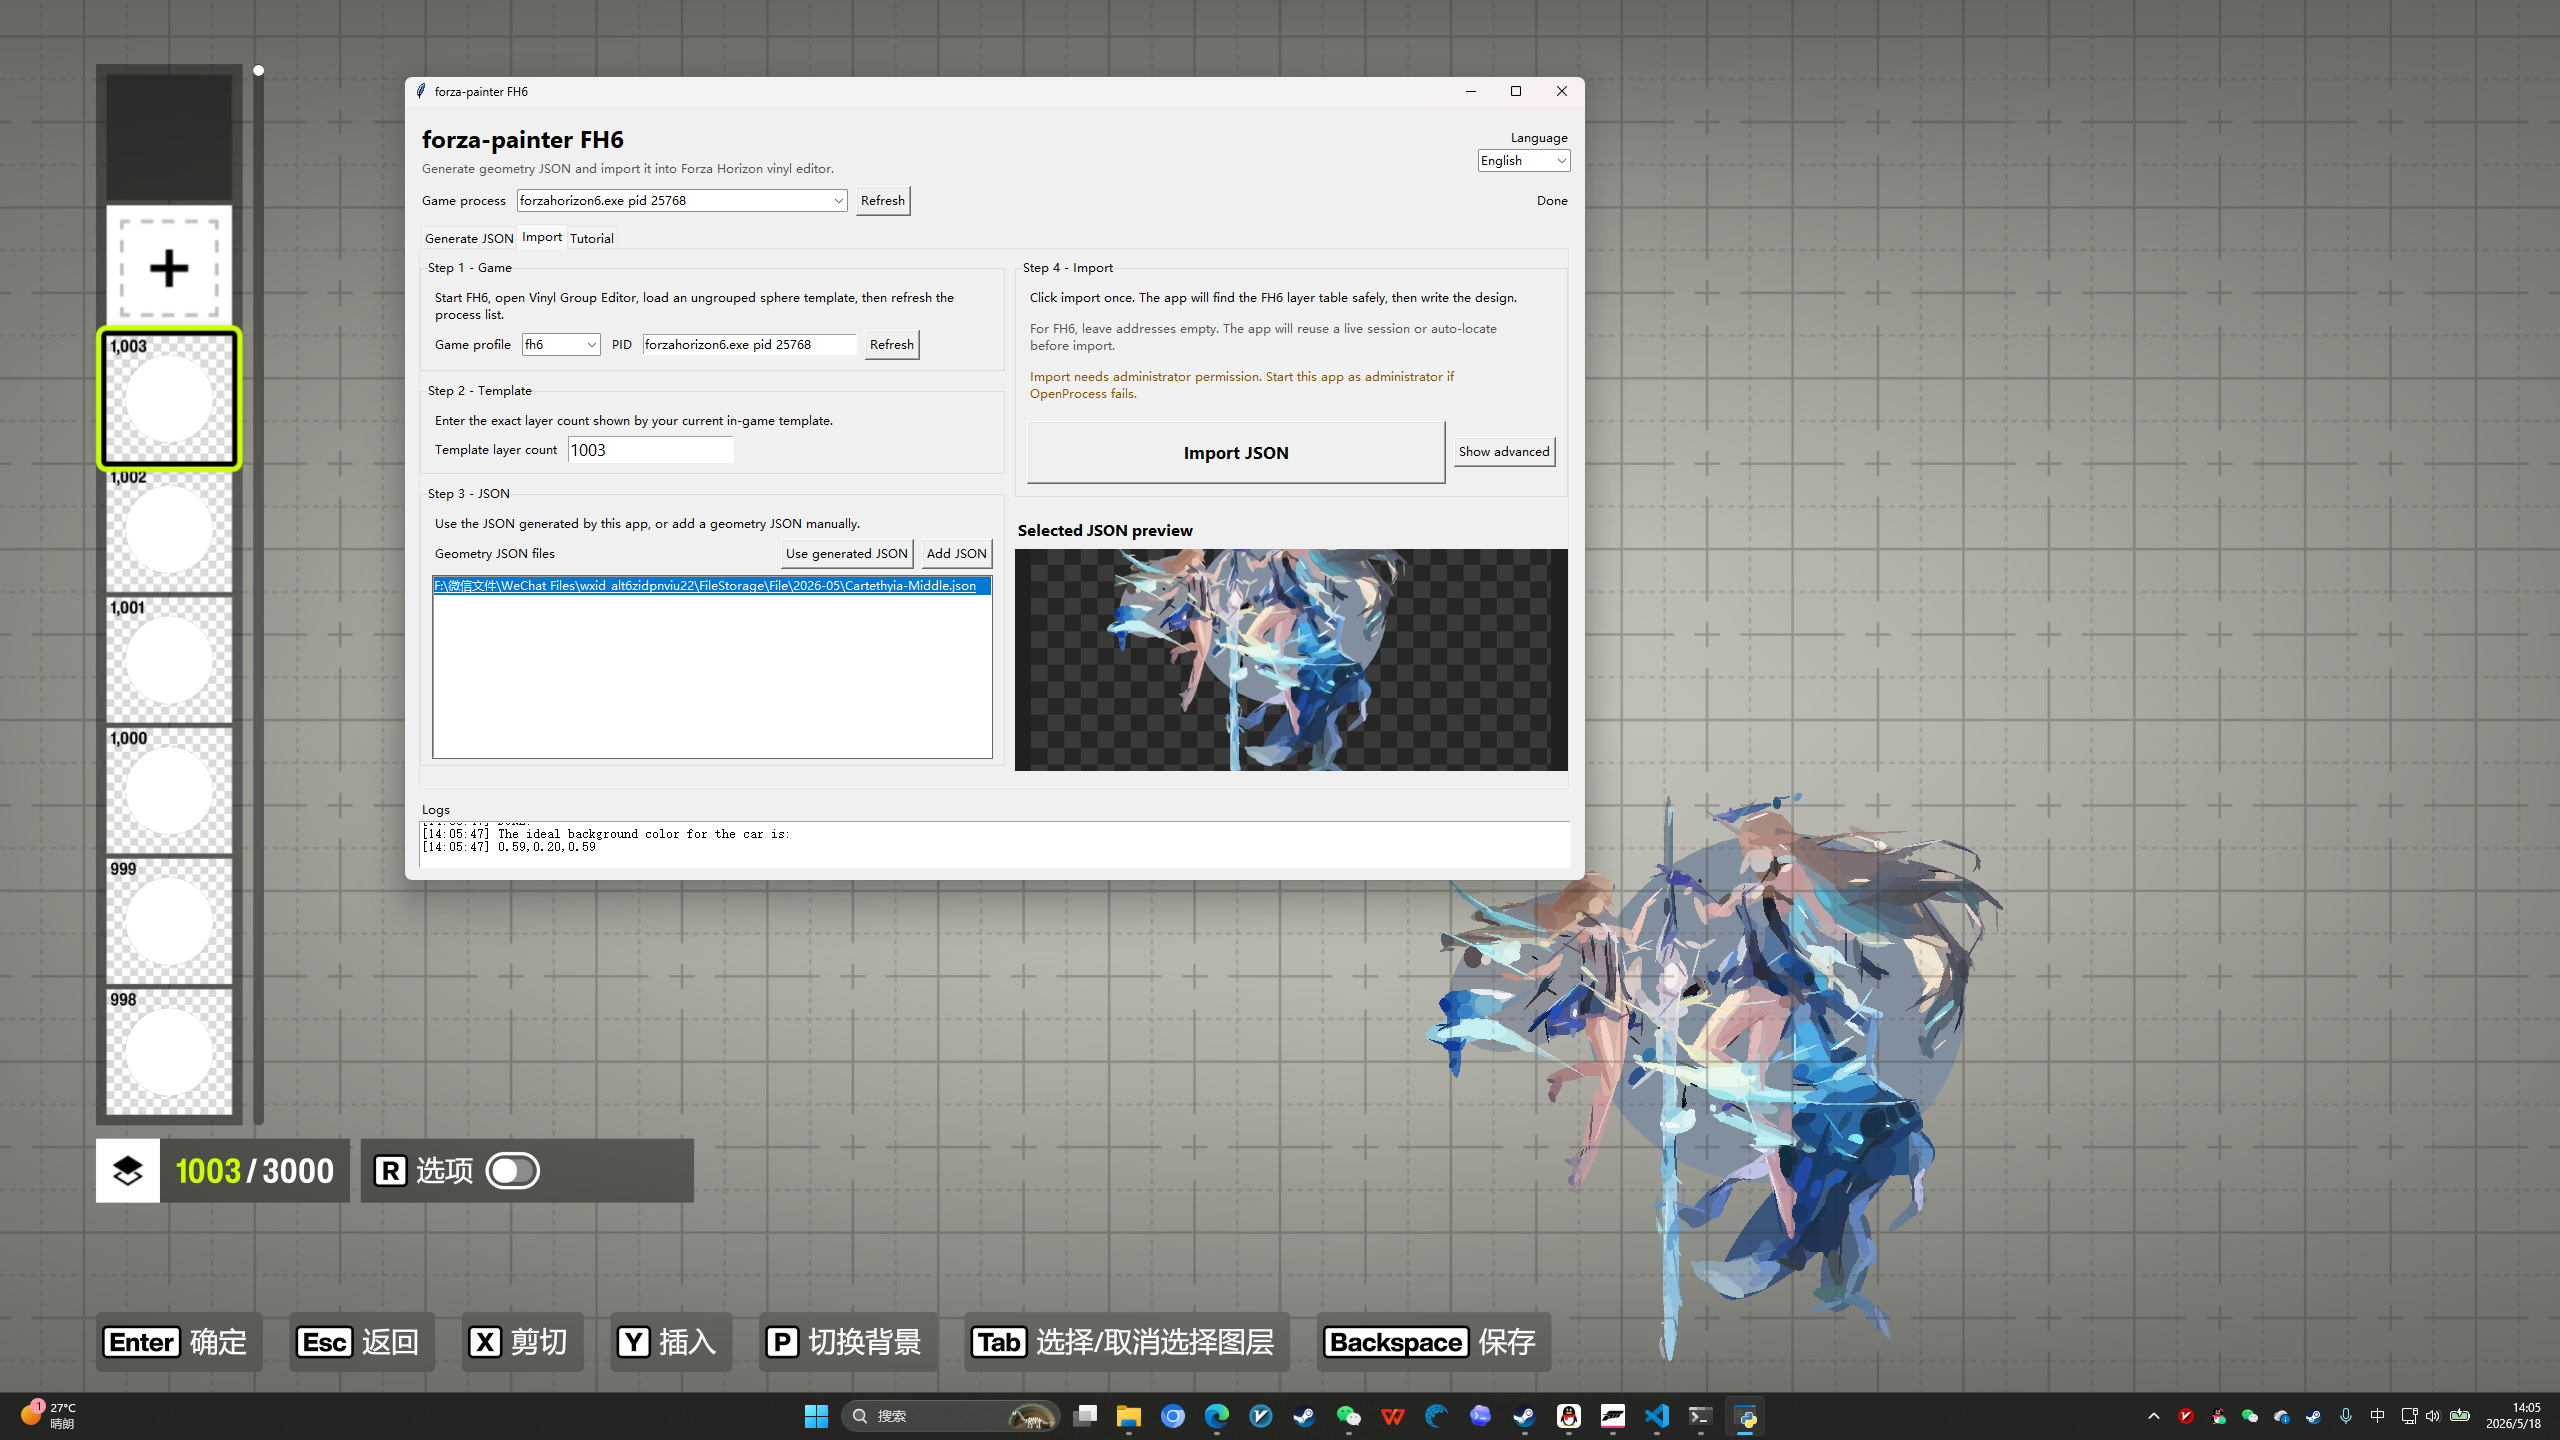This screenshot has height=1440, width=2560.
Task: Click the Show advanced button
Action: pos(1503,451)
